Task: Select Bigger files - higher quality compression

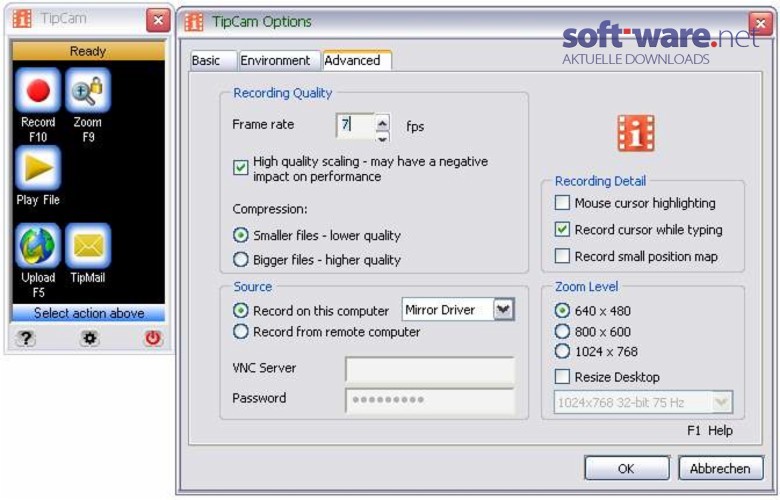Action: [241, 259]
